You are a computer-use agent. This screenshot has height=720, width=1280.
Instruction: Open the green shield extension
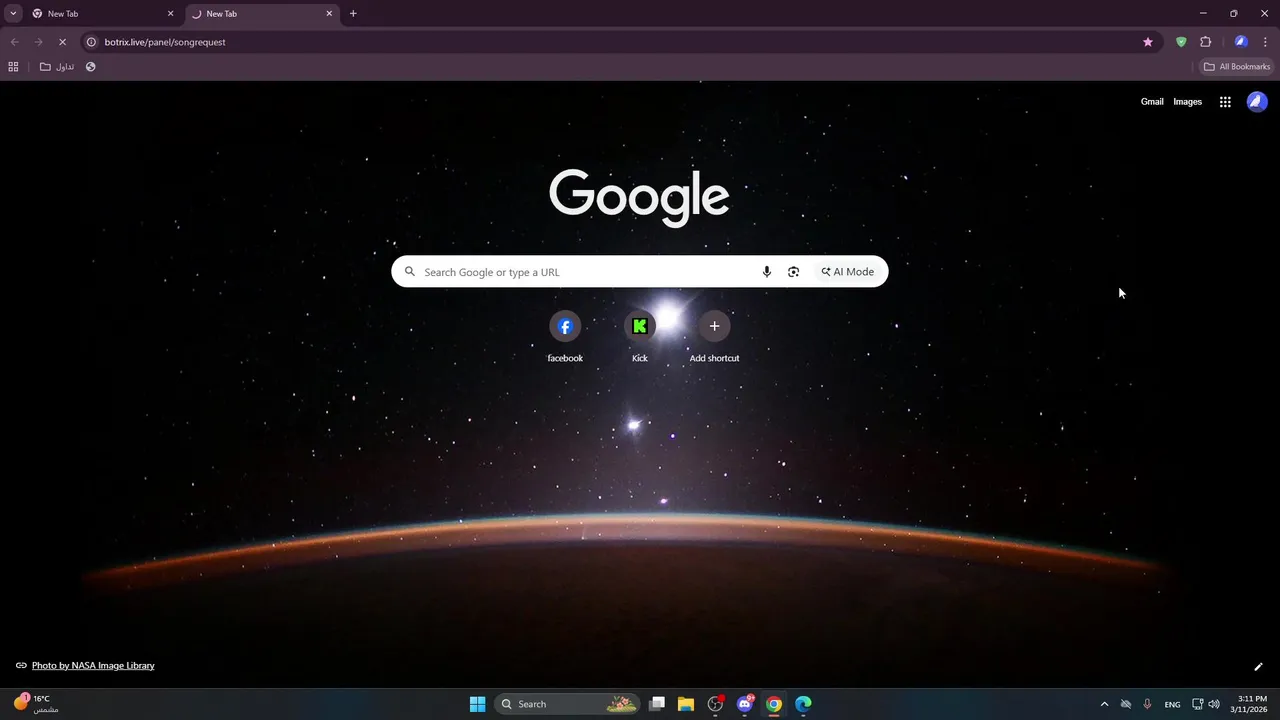pyautogui.click(x=1181, y=42)
